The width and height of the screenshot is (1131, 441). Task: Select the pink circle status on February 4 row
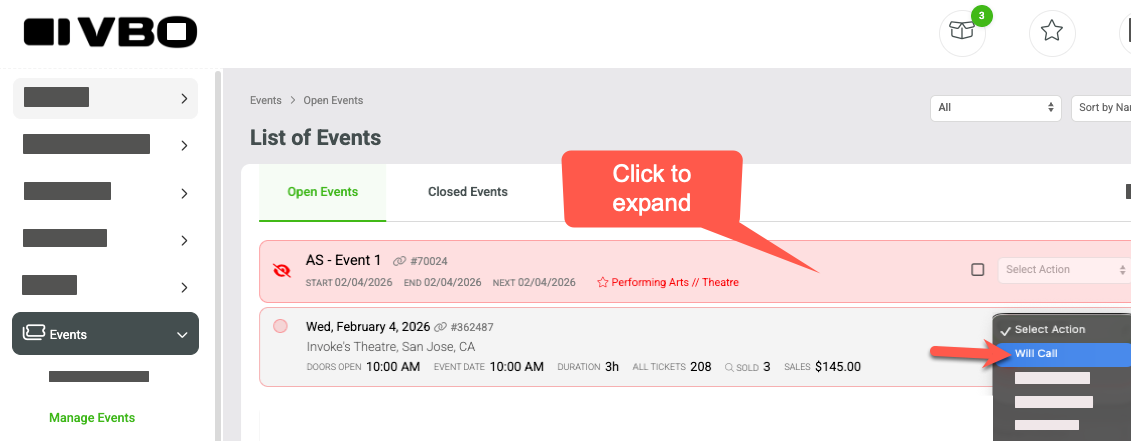click(x=281, y=326)
